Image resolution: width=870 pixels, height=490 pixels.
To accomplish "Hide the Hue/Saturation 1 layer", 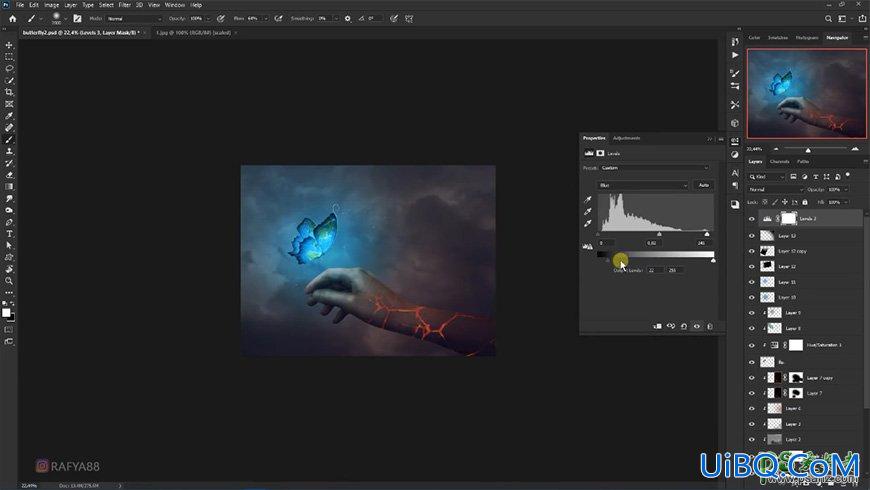I will click(752, 345).
